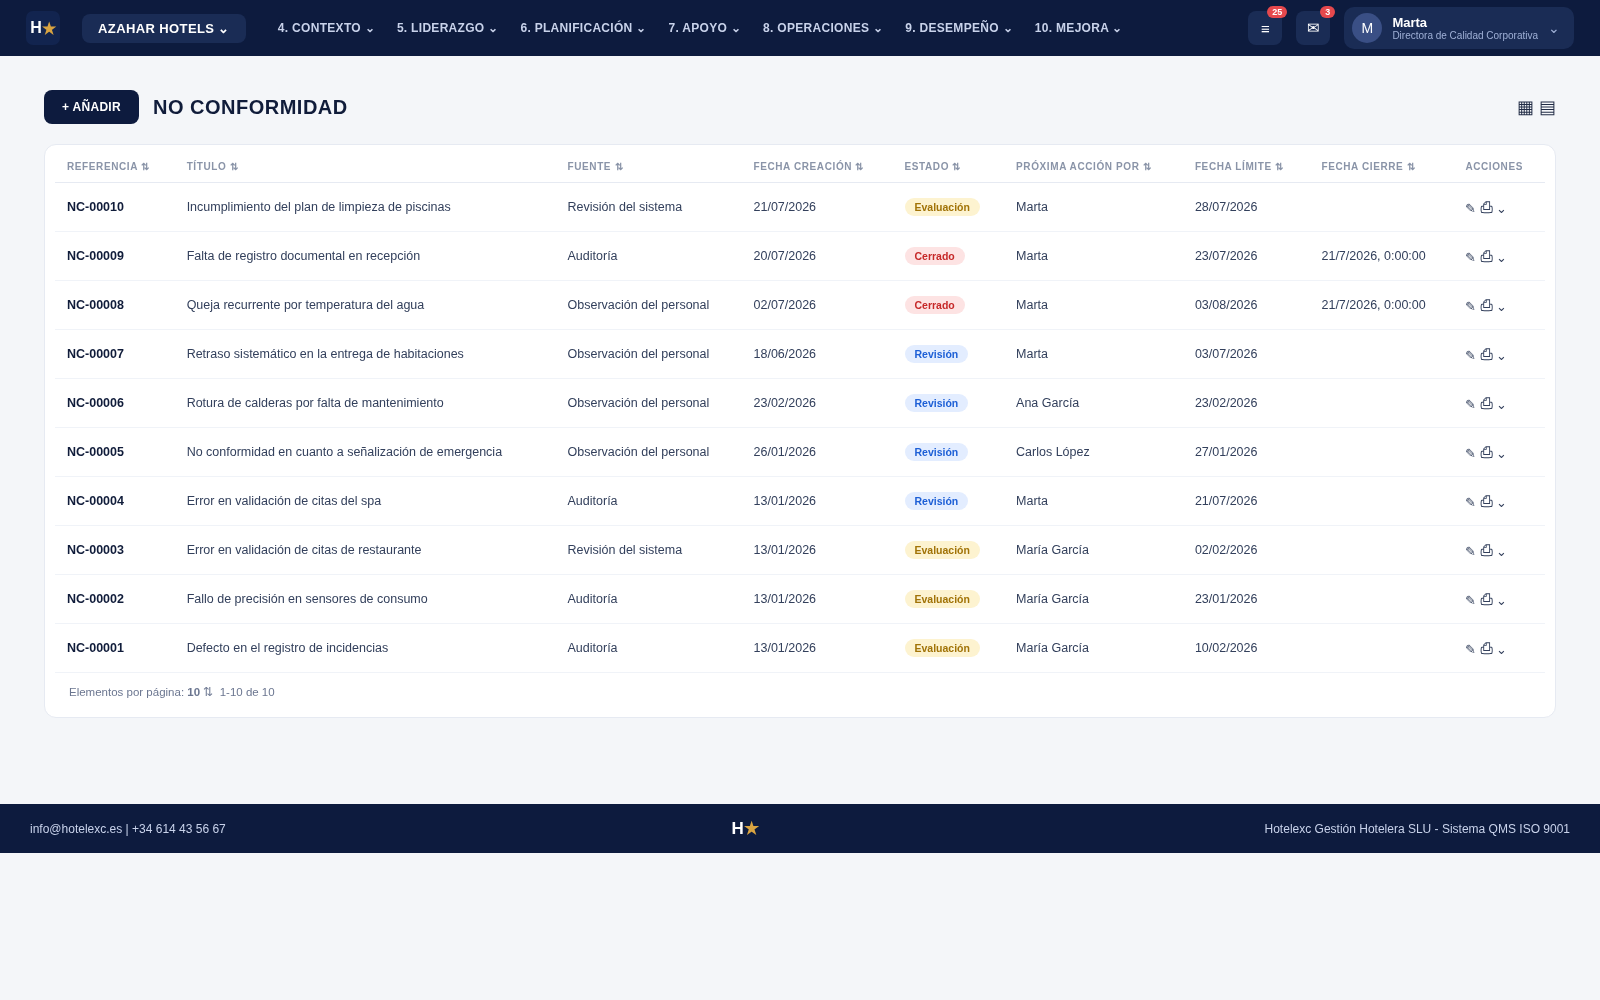The image size is (1600, 1000).
Task: Click the H-star logo in the top bar
Action: [x=43, y=28]
